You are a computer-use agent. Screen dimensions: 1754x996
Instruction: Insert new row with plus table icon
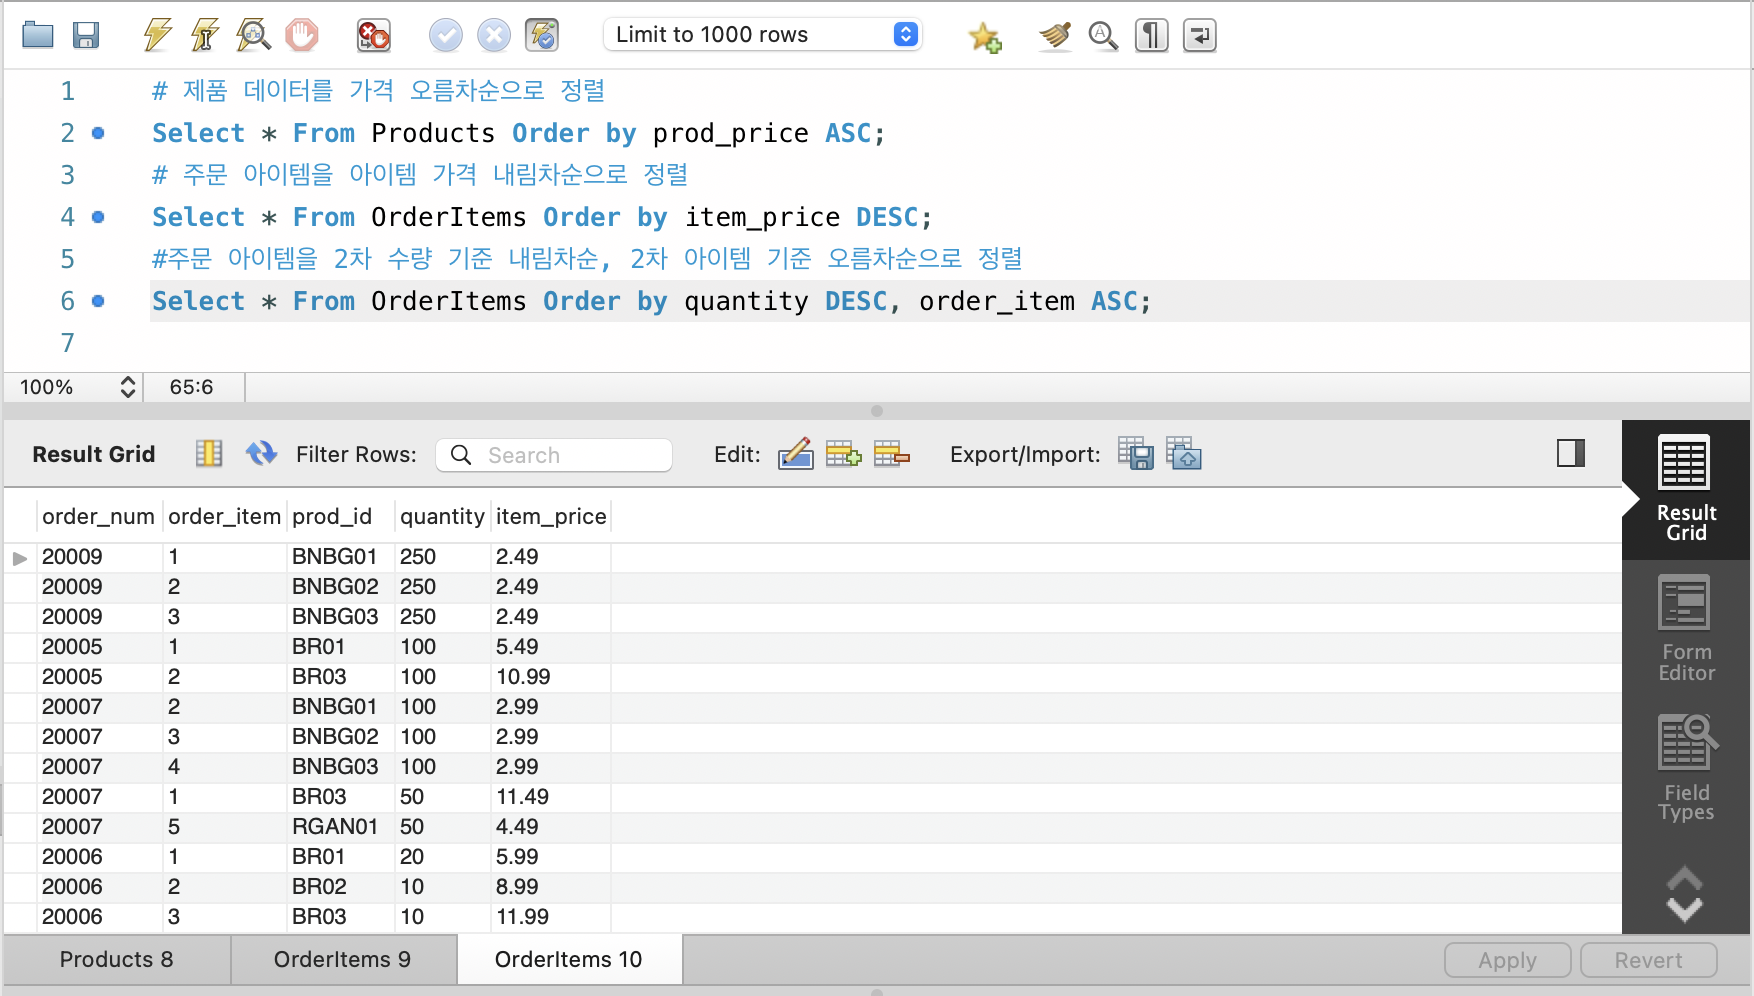tap(843, 454)
